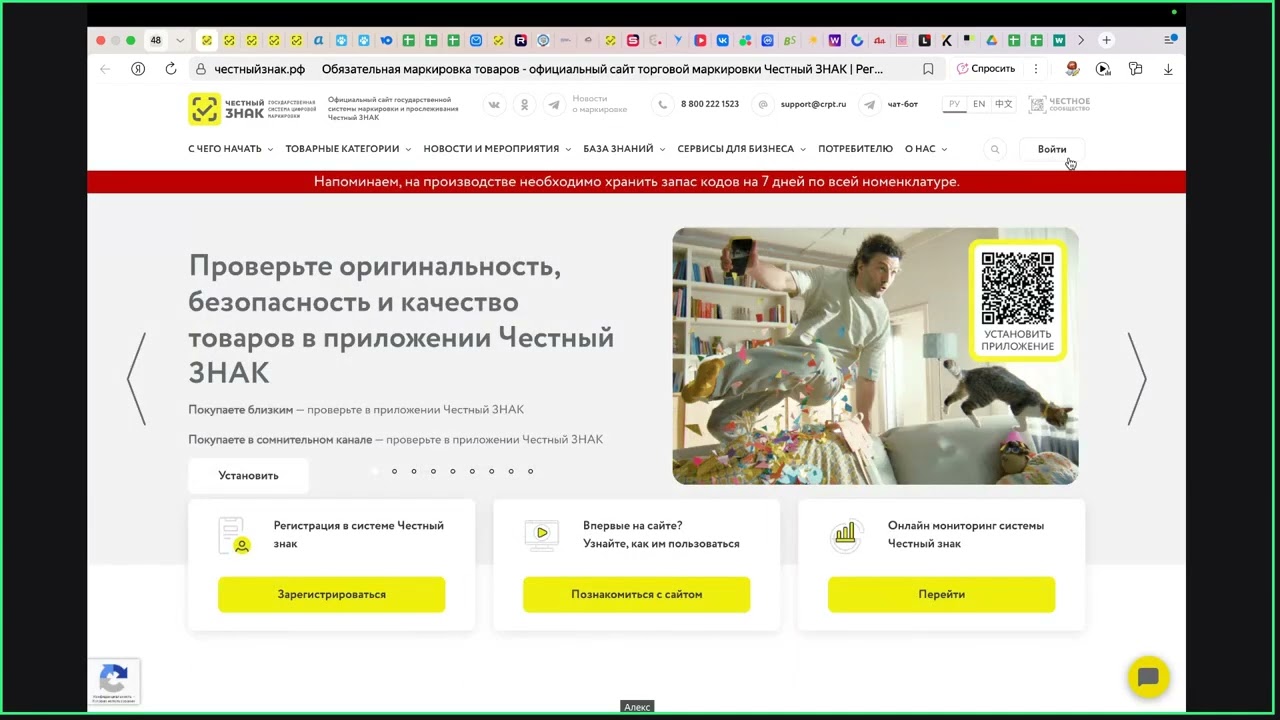Click the address bar URL честныйзнак.рф
This screenshot has width=1280, height=720.
260,69
